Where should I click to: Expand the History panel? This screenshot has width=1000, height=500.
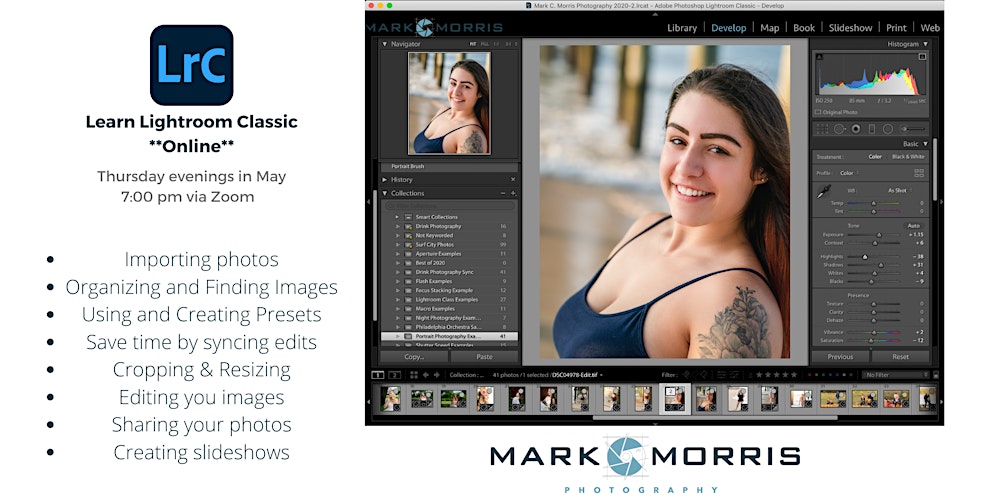click(385, 180)
